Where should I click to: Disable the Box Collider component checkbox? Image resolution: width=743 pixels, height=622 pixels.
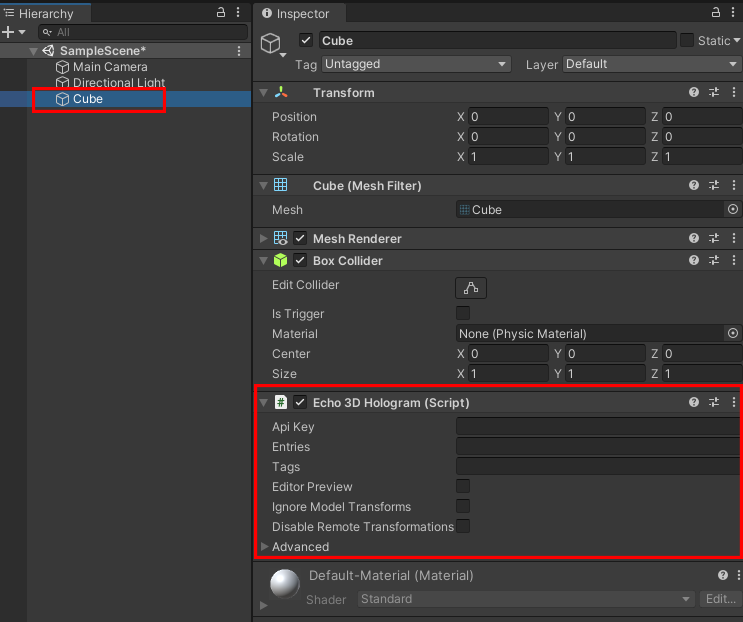[300, 260]
